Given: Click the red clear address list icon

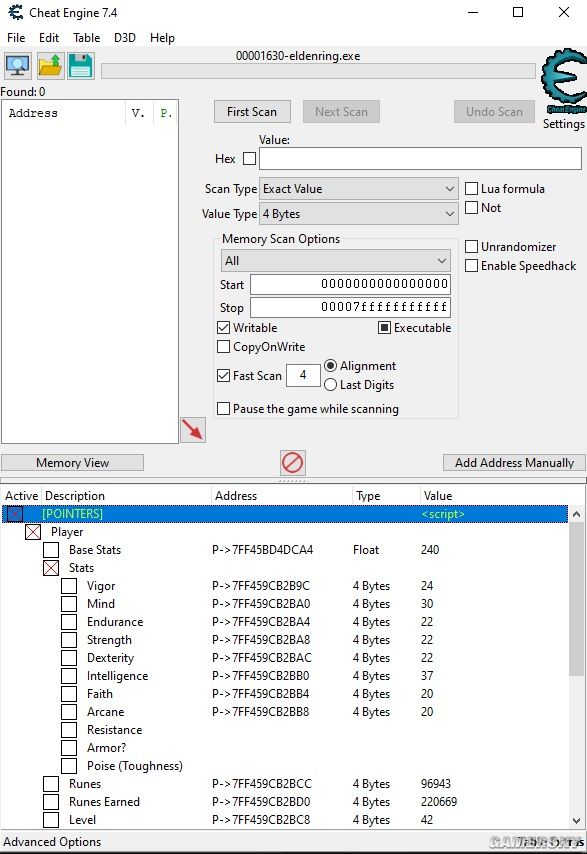Looking at the screenshot, I should click(x=292, y=463).
